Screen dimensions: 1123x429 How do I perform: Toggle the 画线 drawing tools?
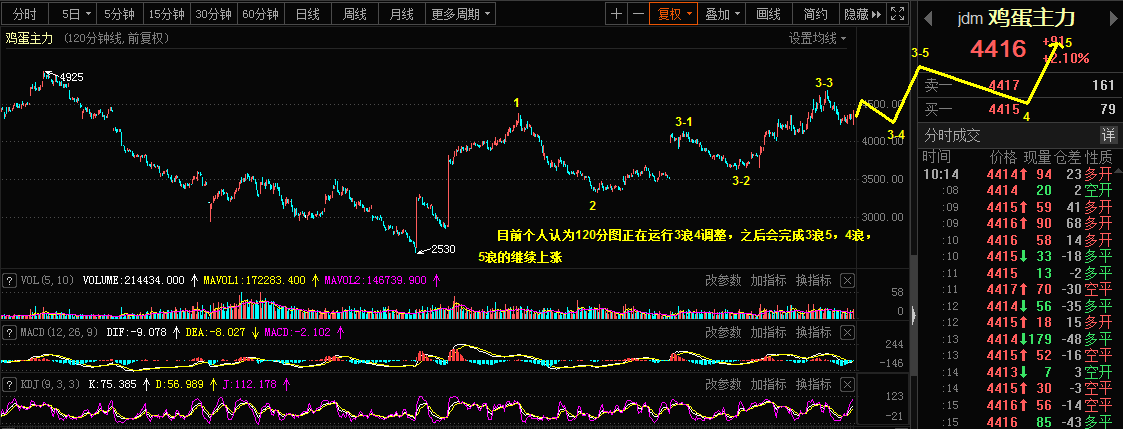point(768,14)
